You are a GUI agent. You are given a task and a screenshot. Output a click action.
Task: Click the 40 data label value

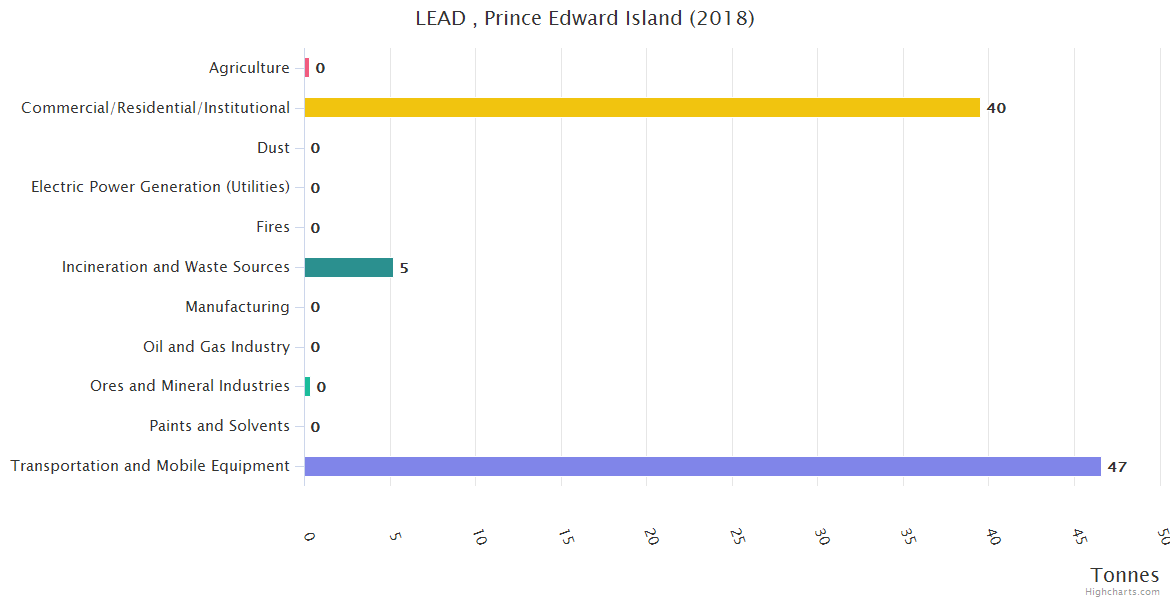996,108
